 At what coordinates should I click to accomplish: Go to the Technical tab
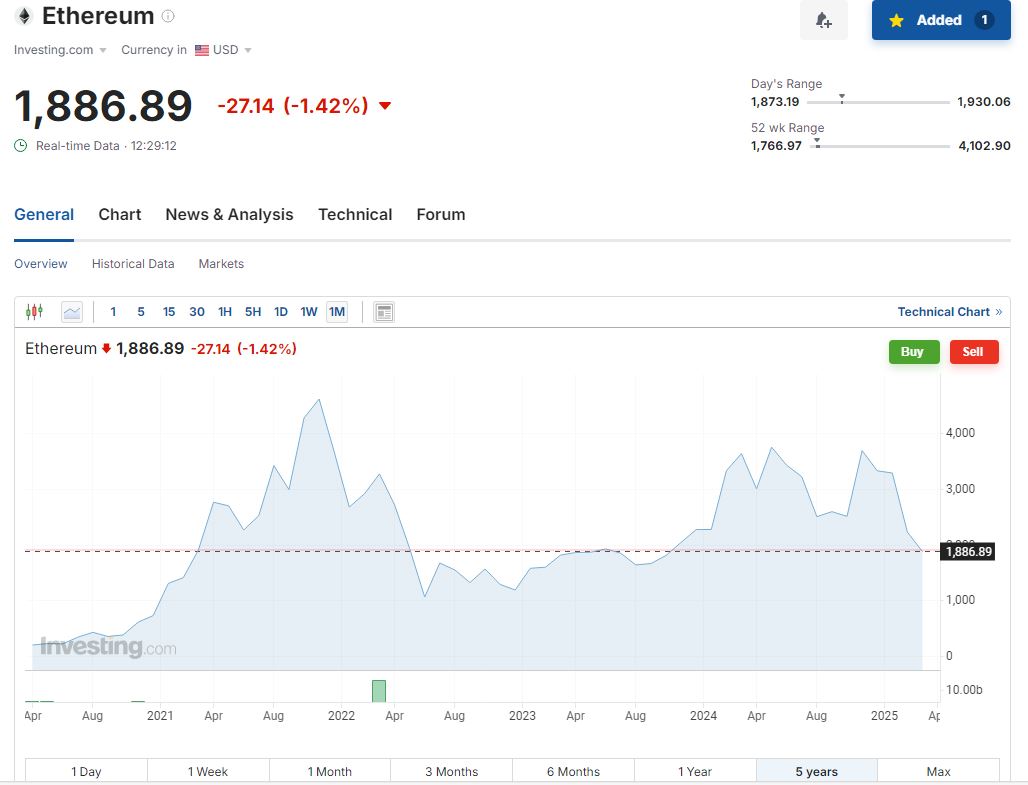(355, 214)
